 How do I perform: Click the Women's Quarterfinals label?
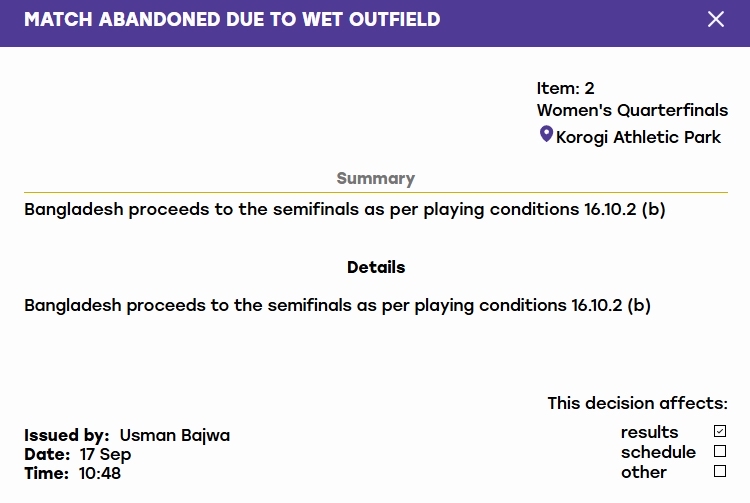(632, 110)
